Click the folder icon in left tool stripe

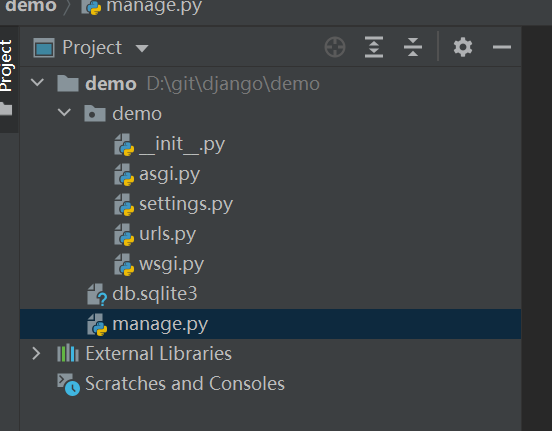6,109
